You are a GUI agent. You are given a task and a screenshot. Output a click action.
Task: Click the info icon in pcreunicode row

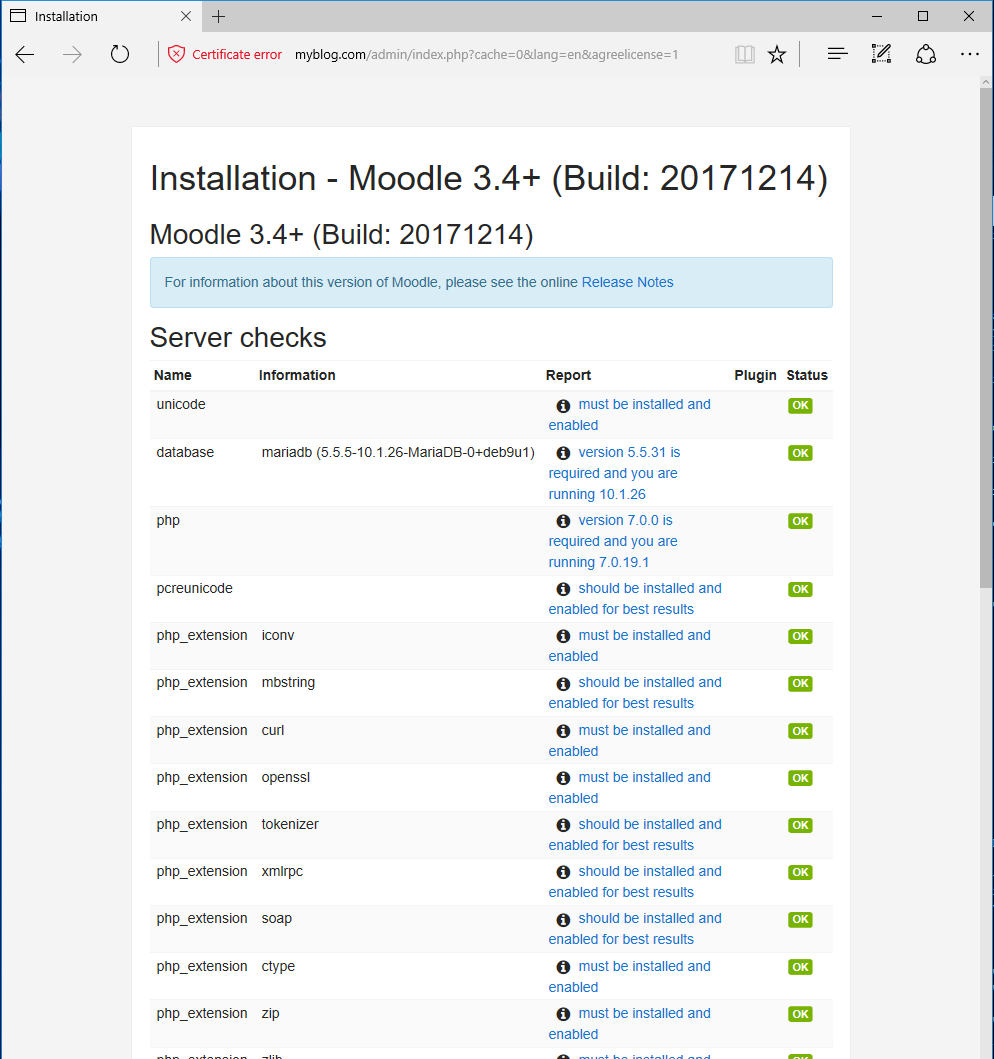click(x=563, y=589)
